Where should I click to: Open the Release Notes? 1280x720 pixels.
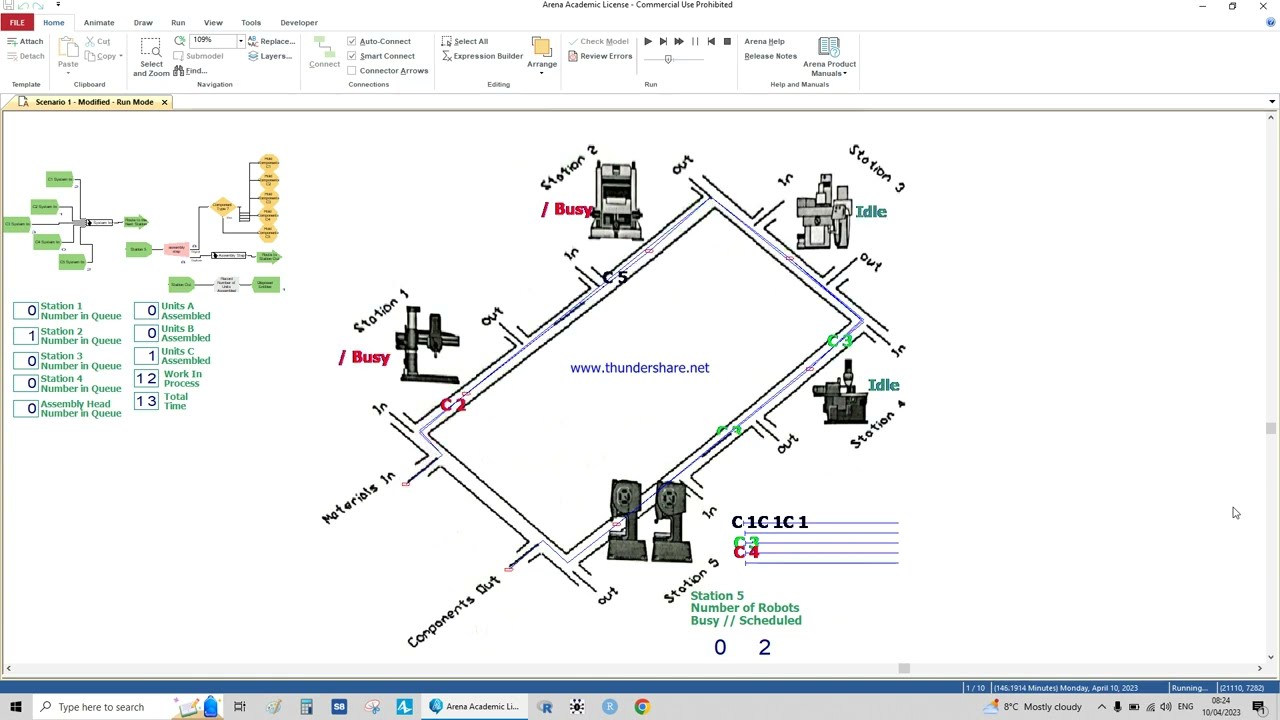pyautogui.click(x=770, y=56)
